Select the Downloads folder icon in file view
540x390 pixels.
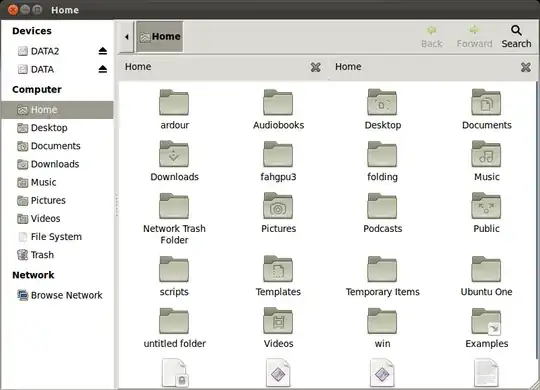tap(174, 154)
